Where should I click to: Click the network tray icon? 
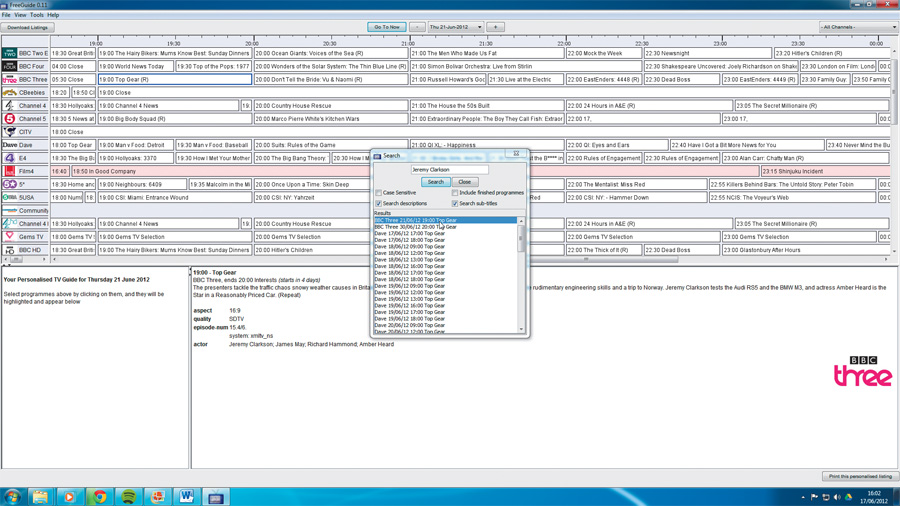[x=826, y=497]
